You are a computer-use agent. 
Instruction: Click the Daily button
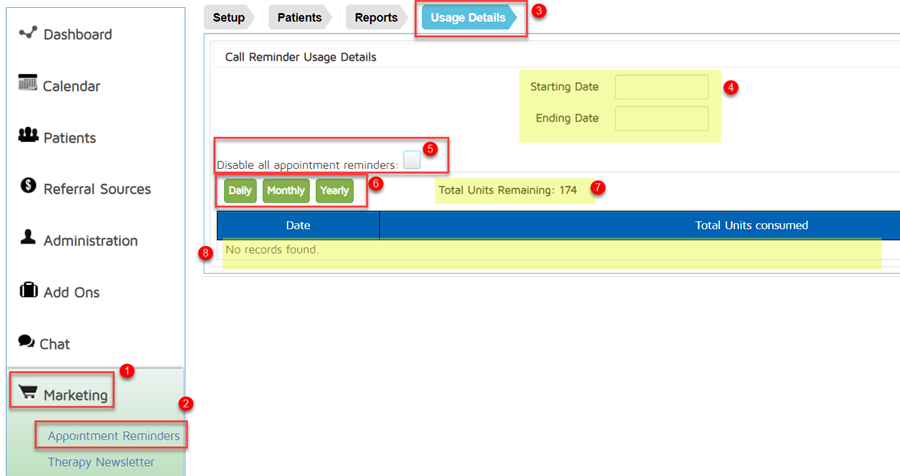point(240,190)
